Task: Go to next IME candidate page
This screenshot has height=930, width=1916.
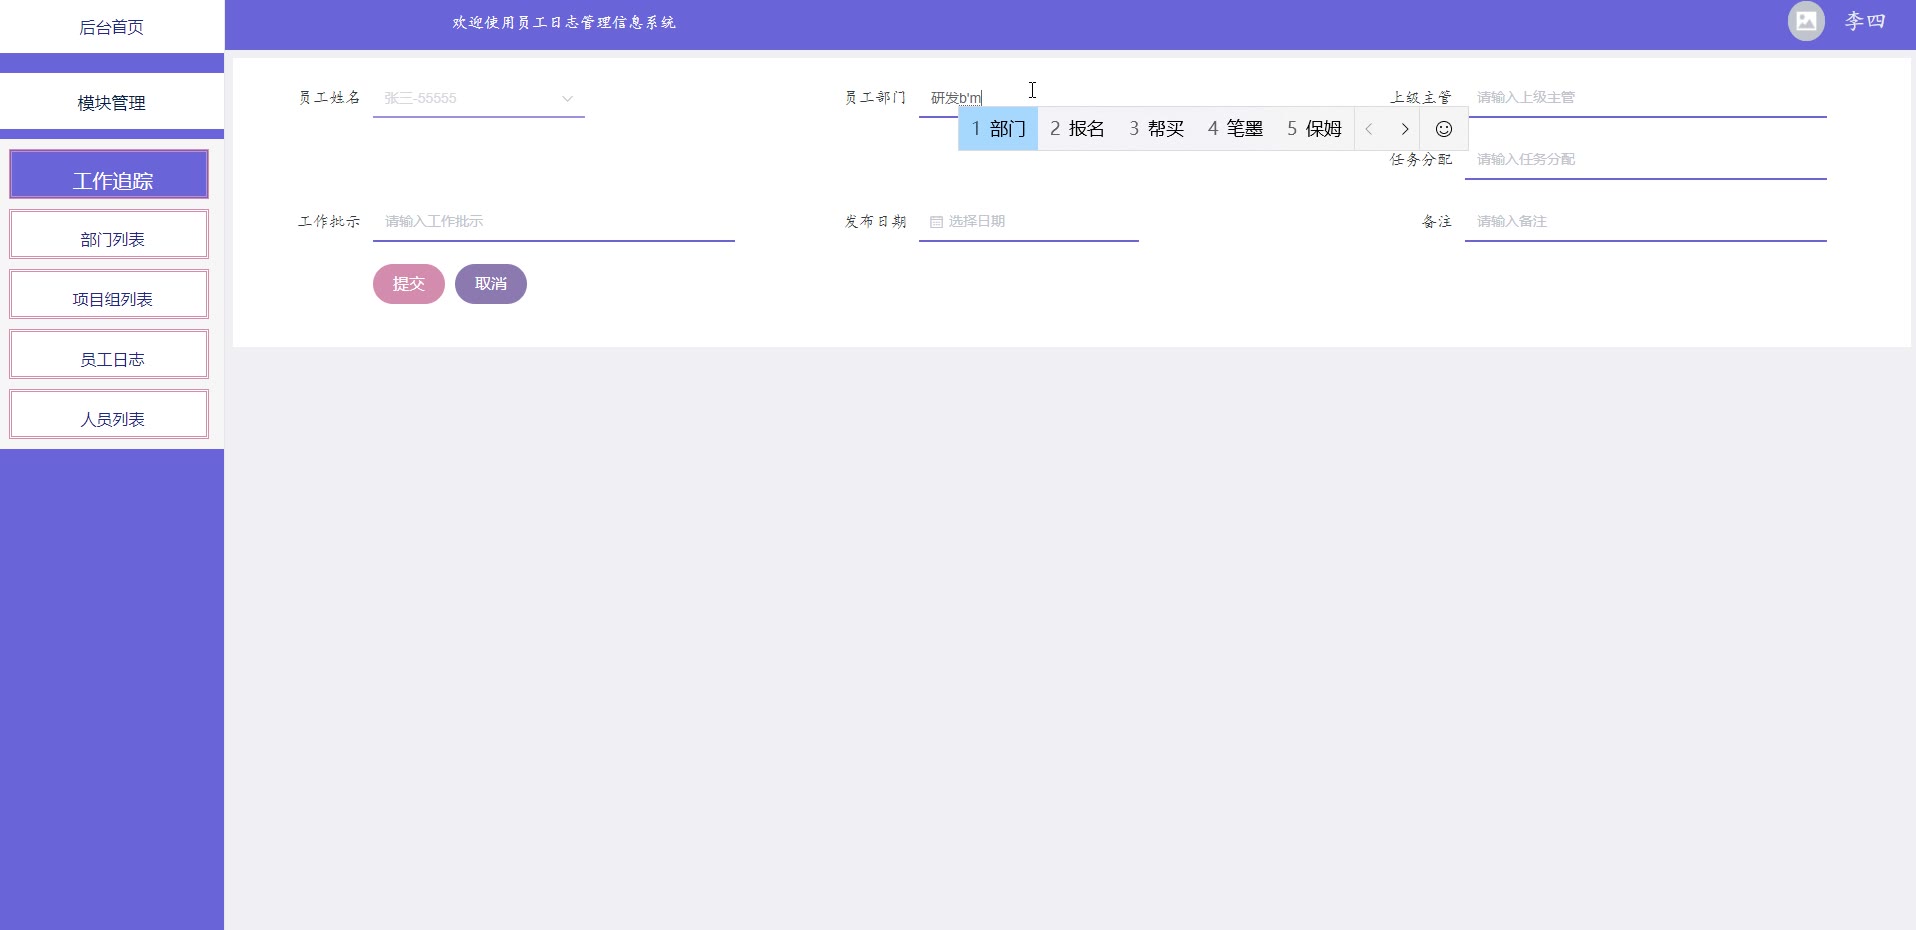Action: click(1404, 129)
